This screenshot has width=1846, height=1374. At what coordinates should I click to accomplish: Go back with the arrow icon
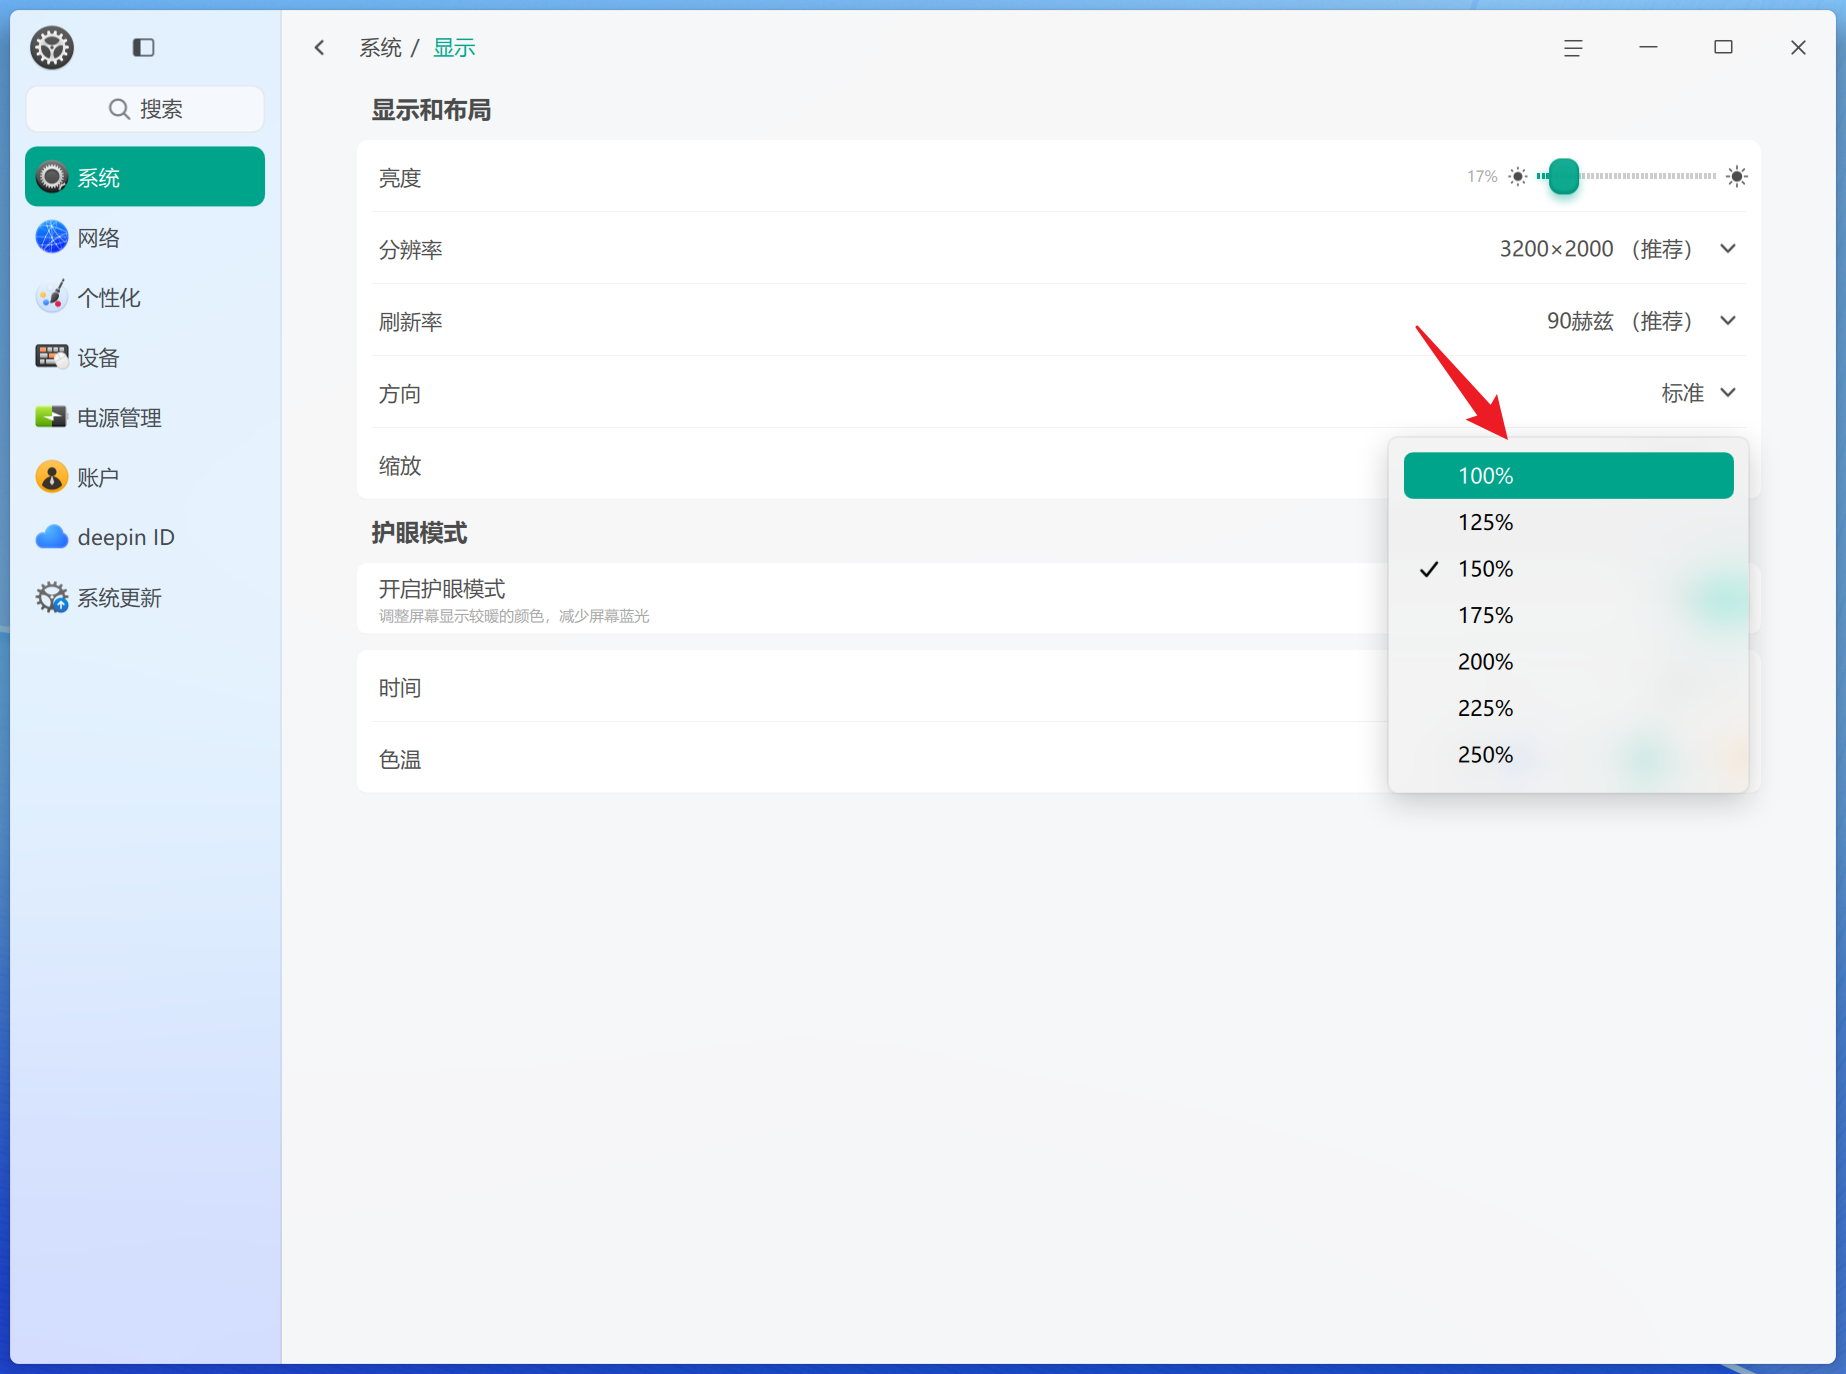(x=320, y=47)
